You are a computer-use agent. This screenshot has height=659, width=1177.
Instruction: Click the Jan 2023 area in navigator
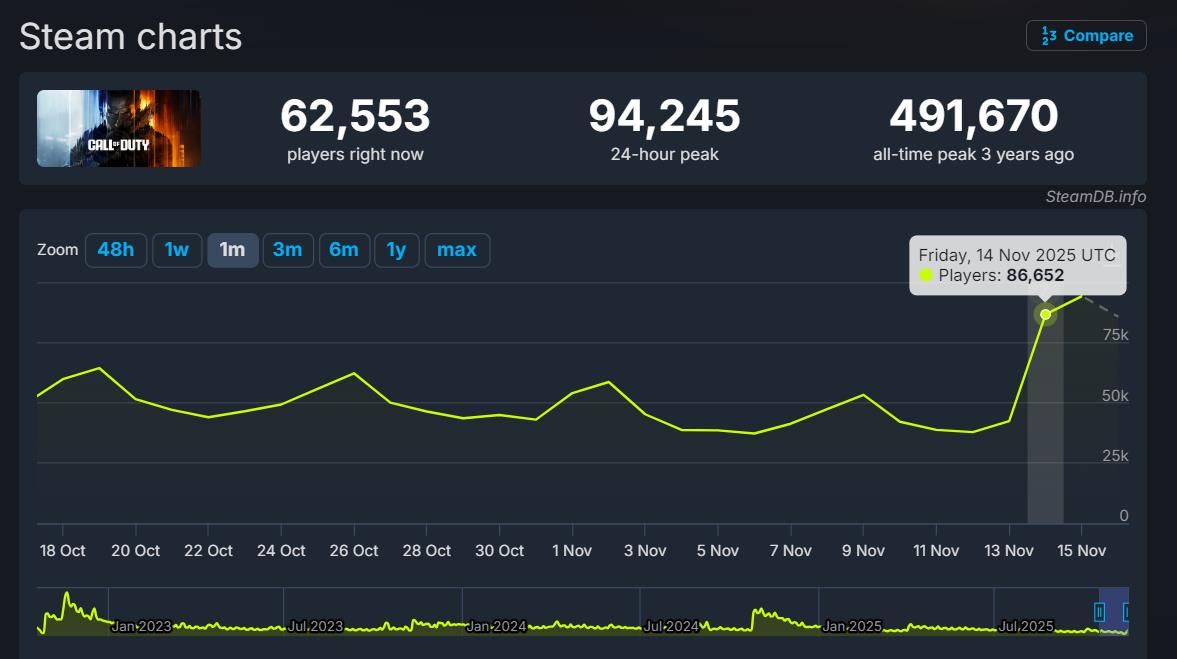point(140,626)
